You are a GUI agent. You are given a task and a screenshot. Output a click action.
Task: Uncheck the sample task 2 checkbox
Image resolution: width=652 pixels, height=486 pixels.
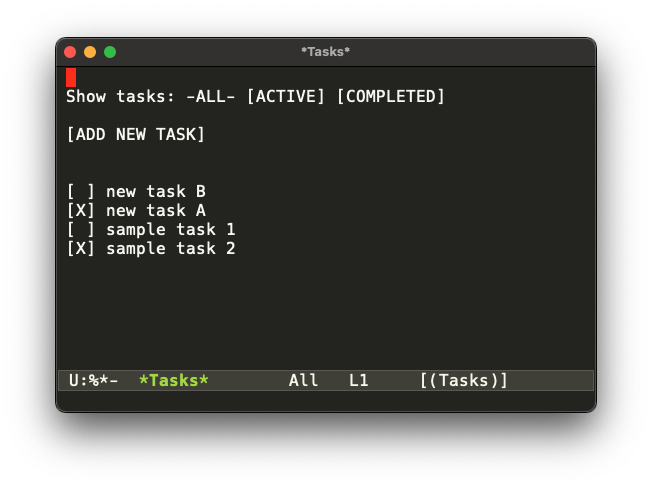(x=81, y=248)
